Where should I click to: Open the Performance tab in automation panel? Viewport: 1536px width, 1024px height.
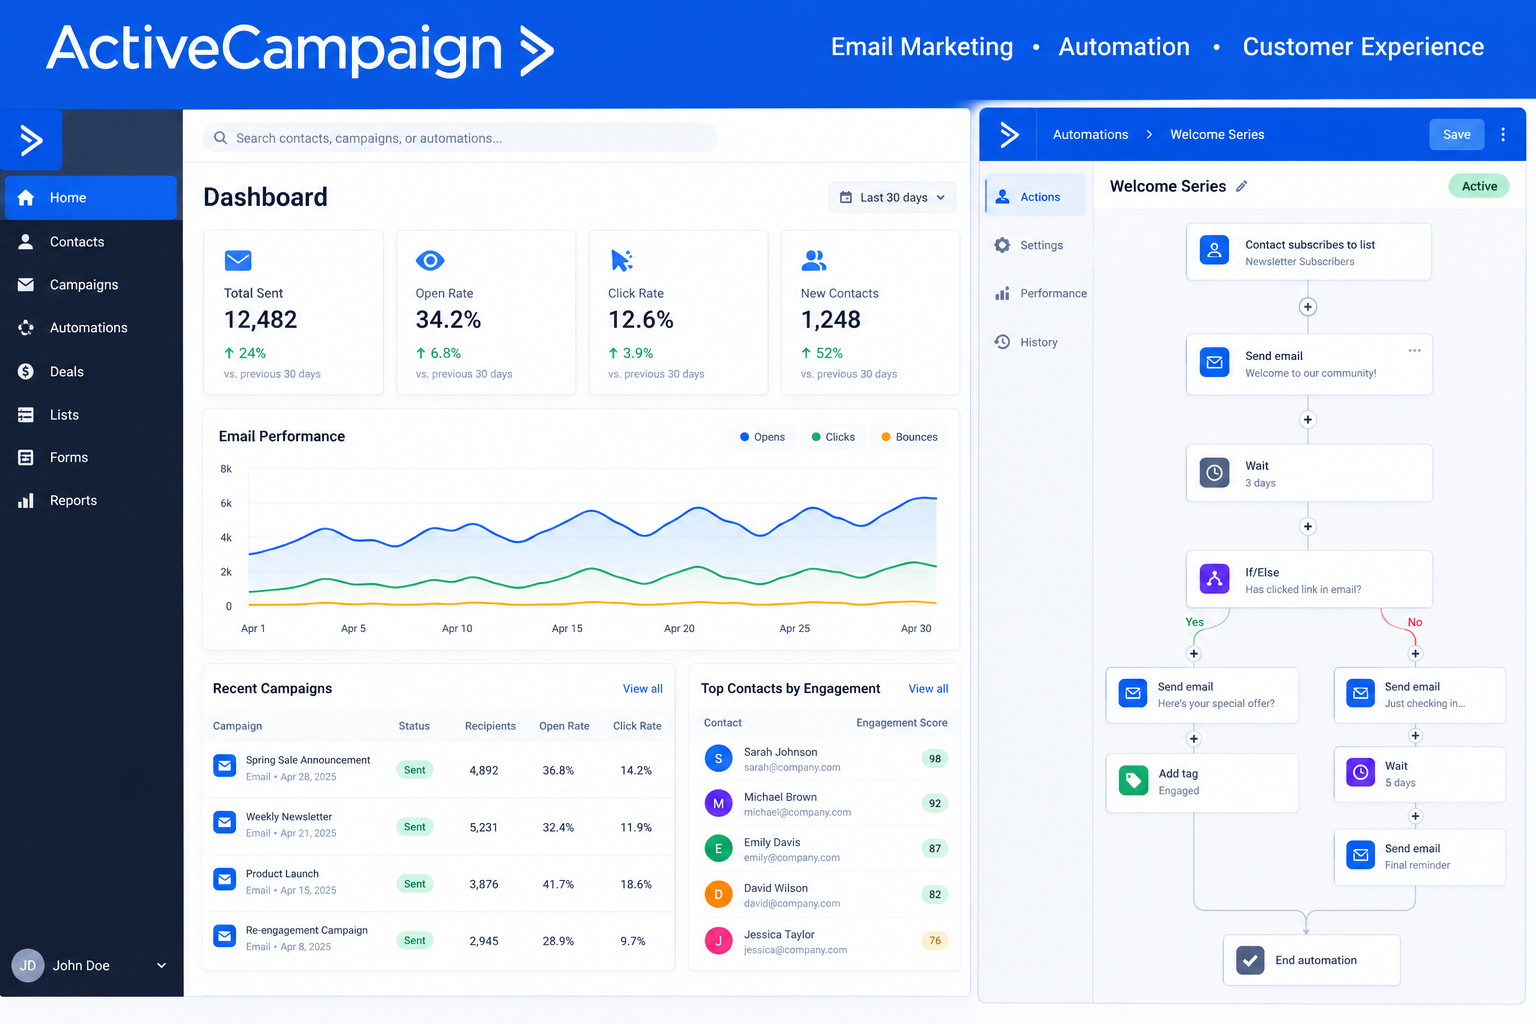(x=1040, y=293)
